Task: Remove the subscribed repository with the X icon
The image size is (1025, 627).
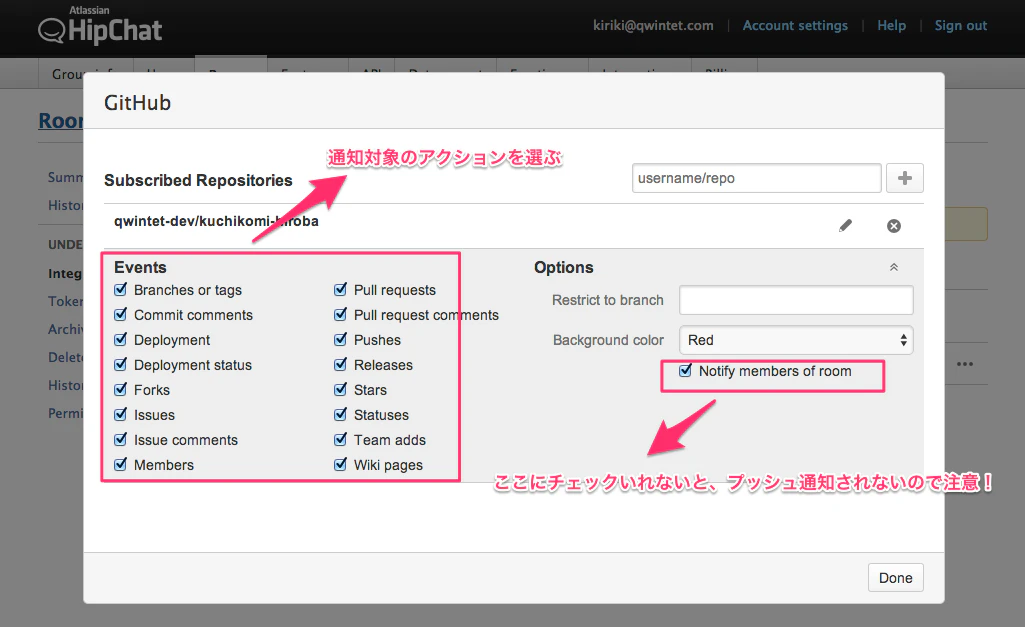Action: pyautogui.click(x=894, y=226)
